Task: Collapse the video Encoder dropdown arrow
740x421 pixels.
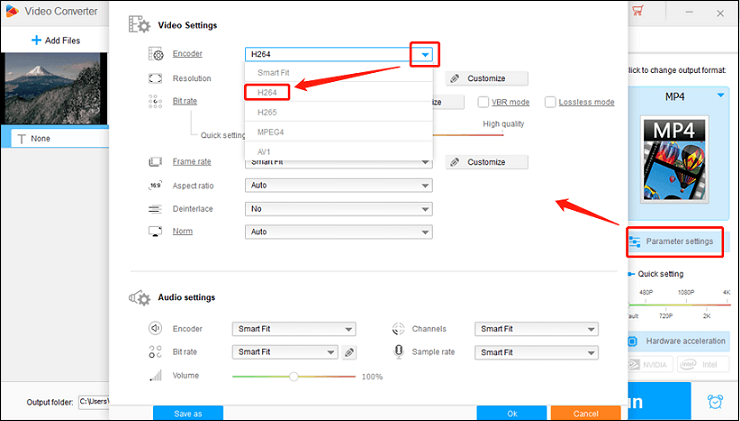Action: (425, 55)
